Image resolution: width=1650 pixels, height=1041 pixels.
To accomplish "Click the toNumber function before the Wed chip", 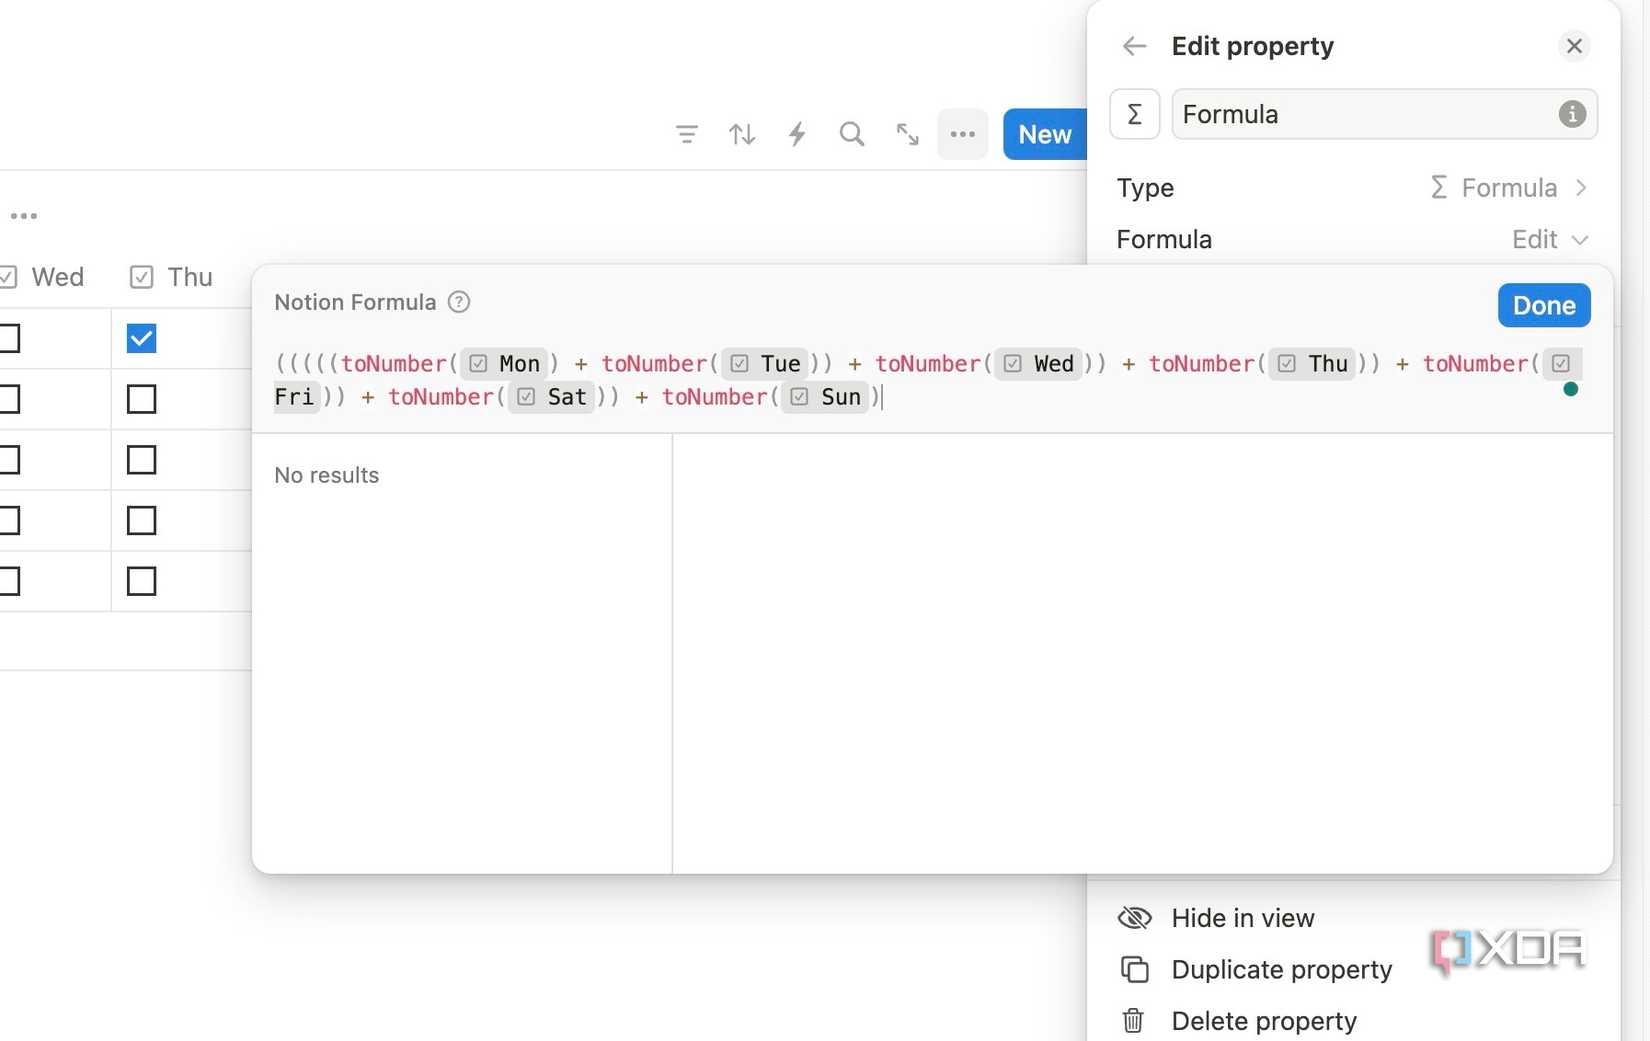I will click(929, 364).
